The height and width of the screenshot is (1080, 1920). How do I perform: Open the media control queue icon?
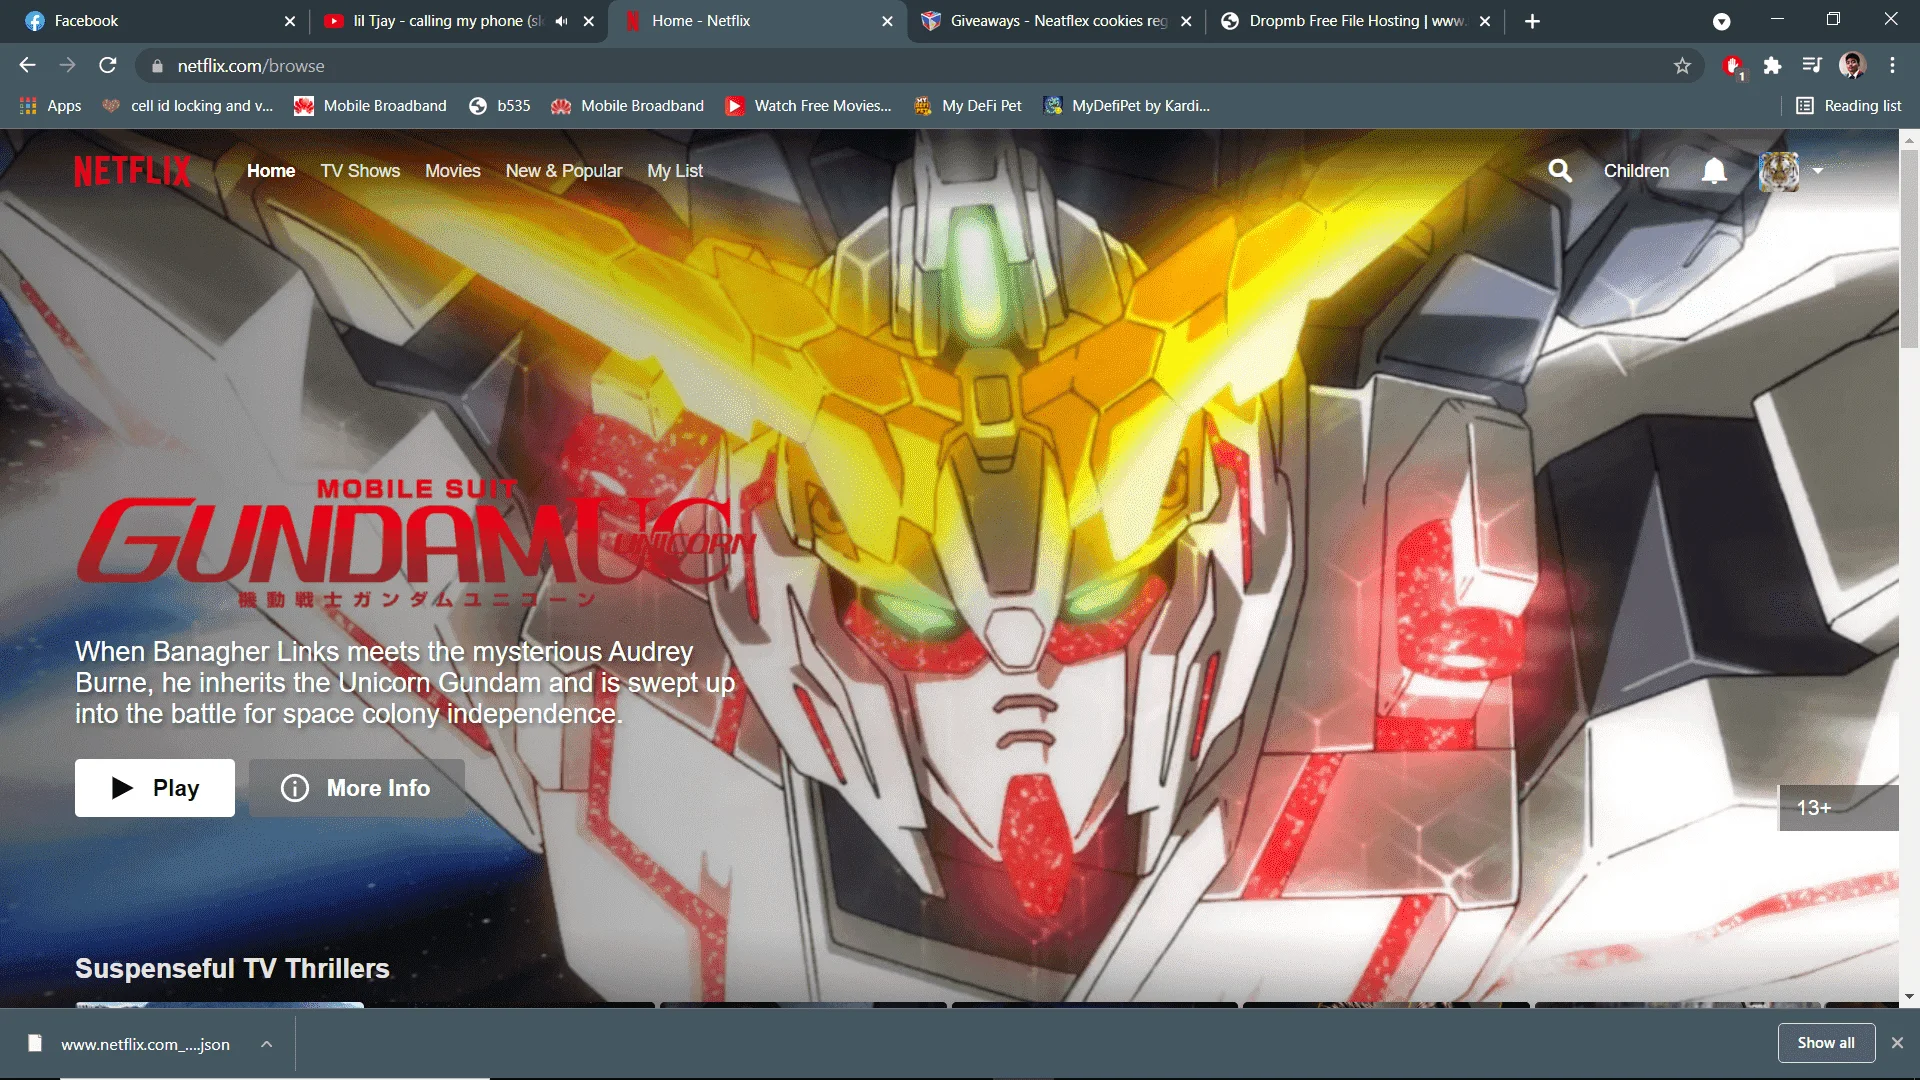(1812, 66)
